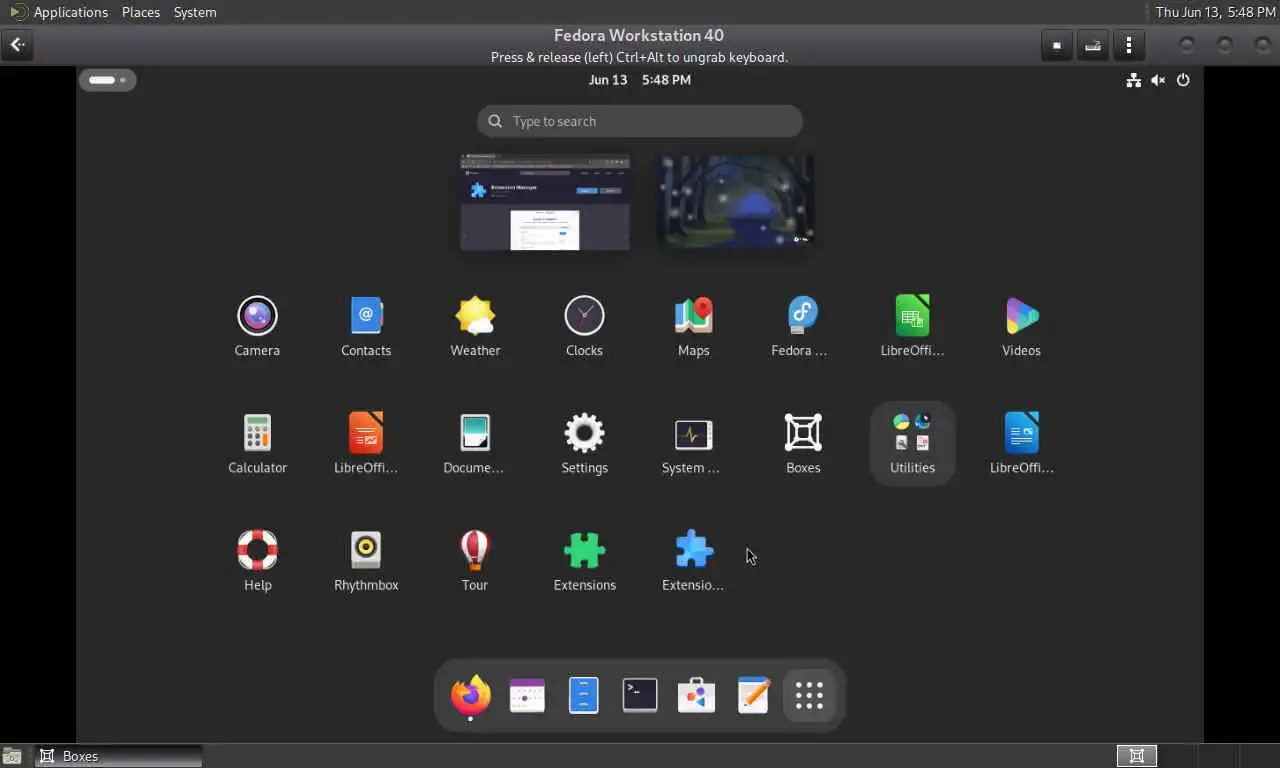
Task: Open Text Editor from the dock
Action: click(x=753, y=695)
